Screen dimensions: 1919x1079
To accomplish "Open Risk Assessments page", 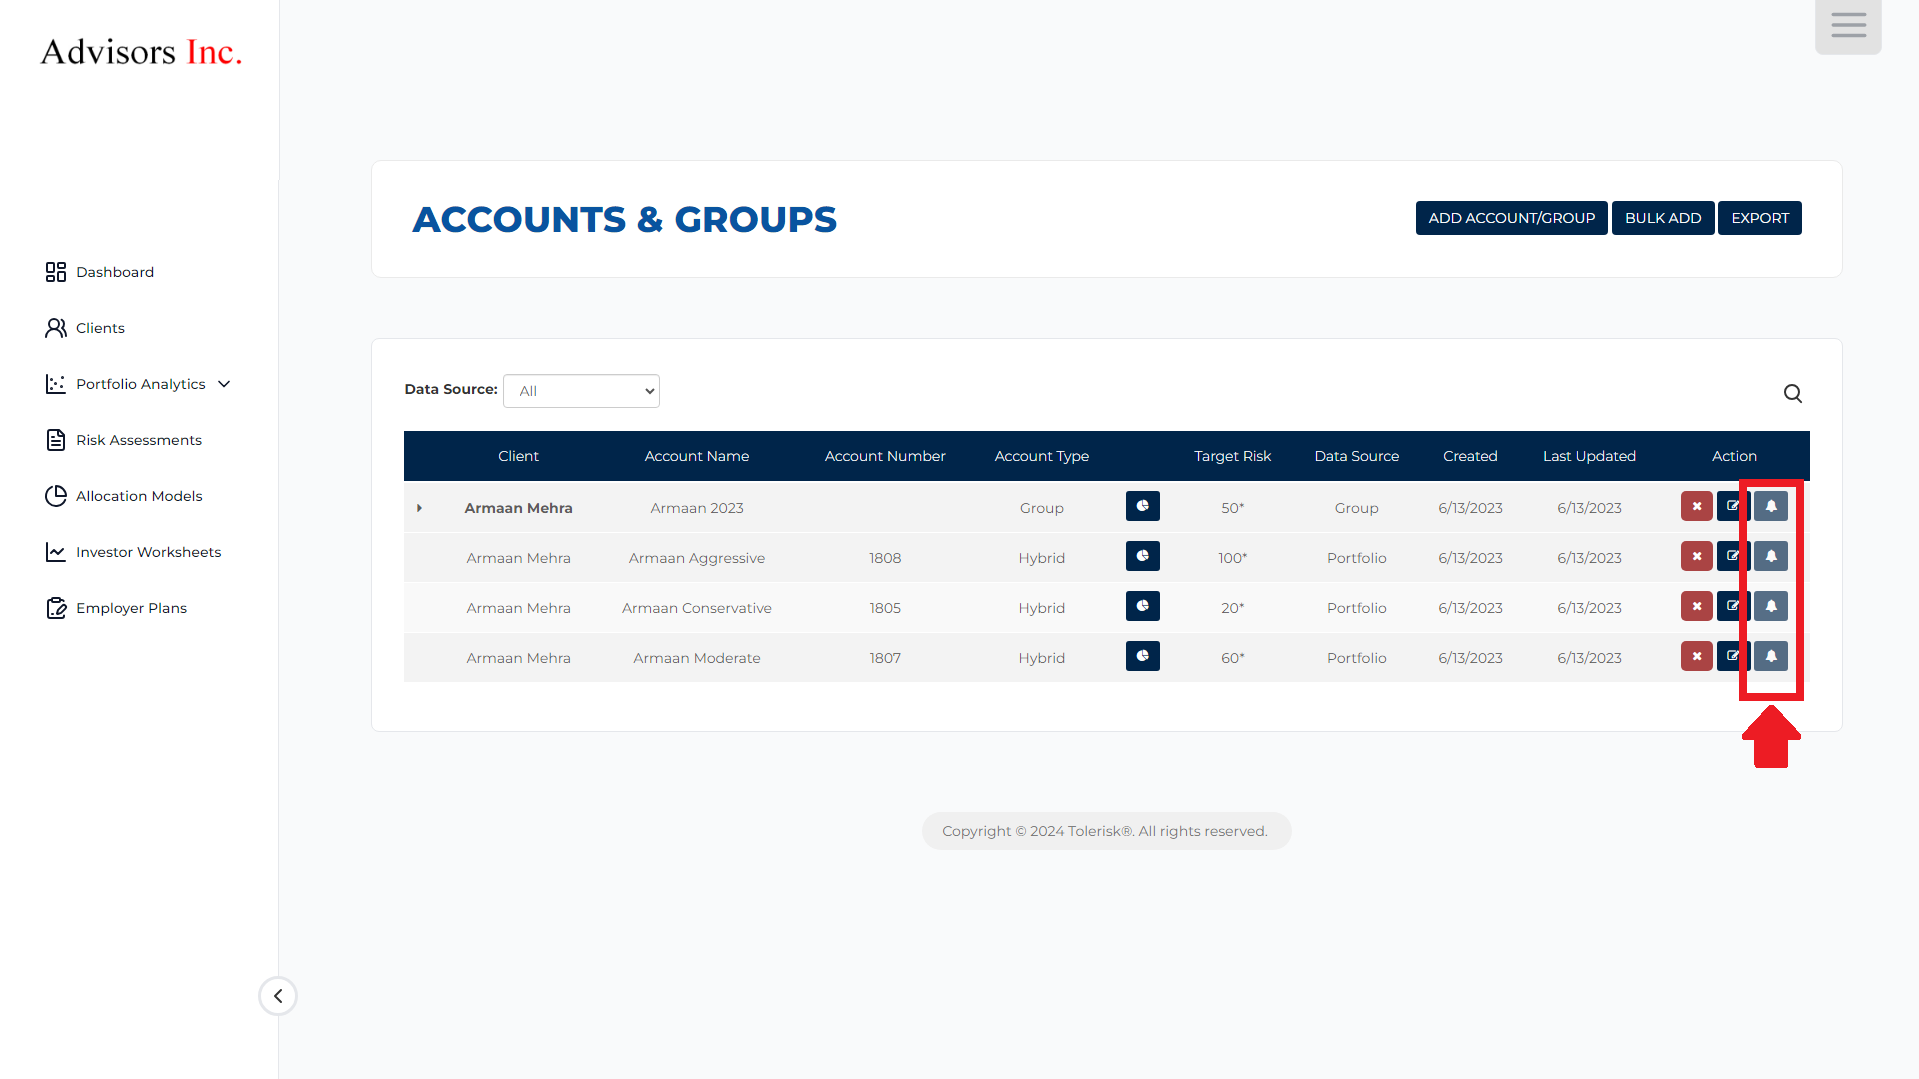I will click(x=138, y=440).
